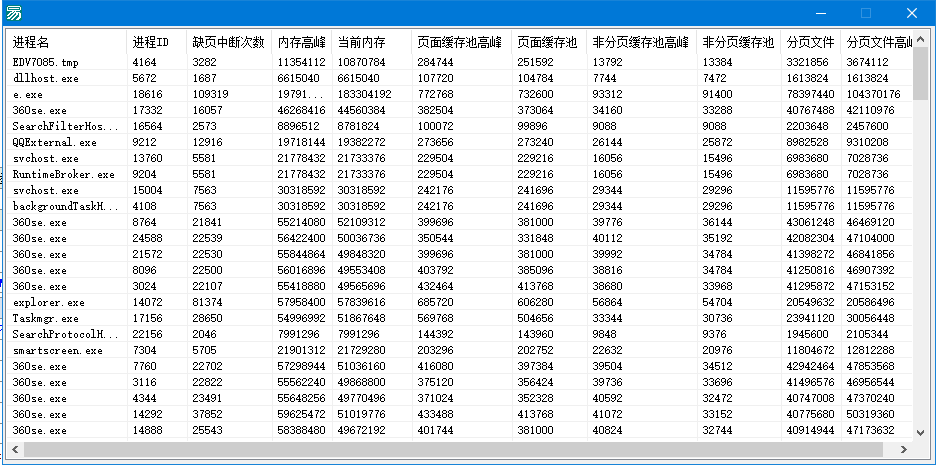
Task: Click process ID 3116 cell
Action: point(144,382)
